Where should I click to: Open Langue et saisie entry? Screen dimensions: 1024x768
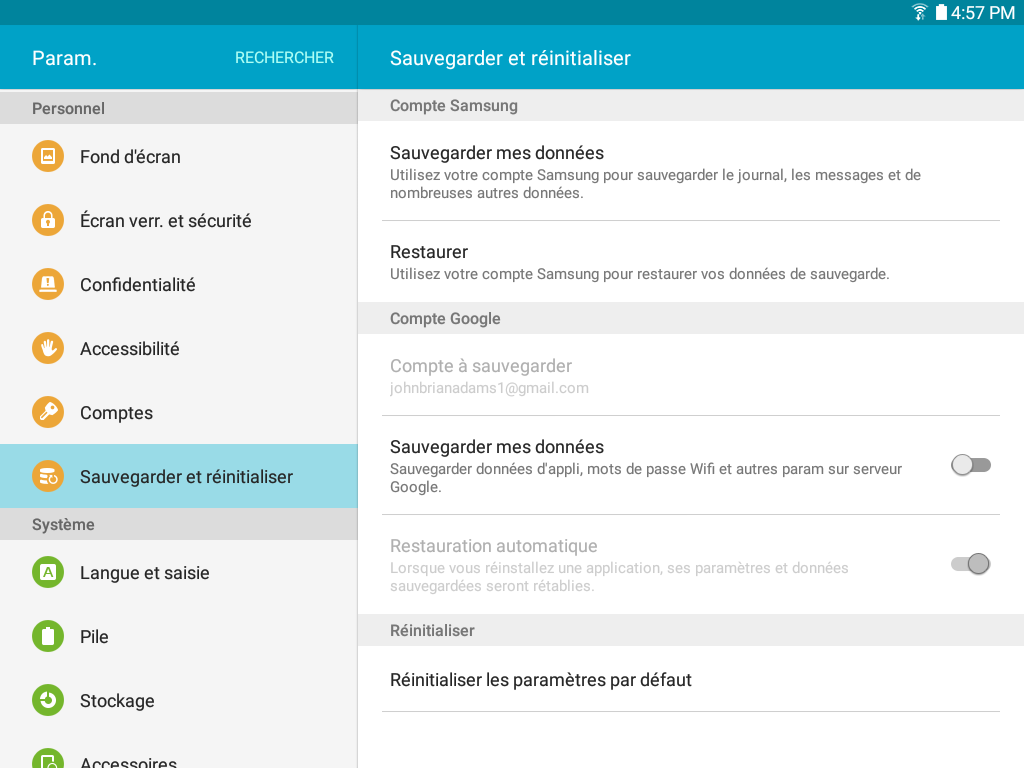pos(179,573)
